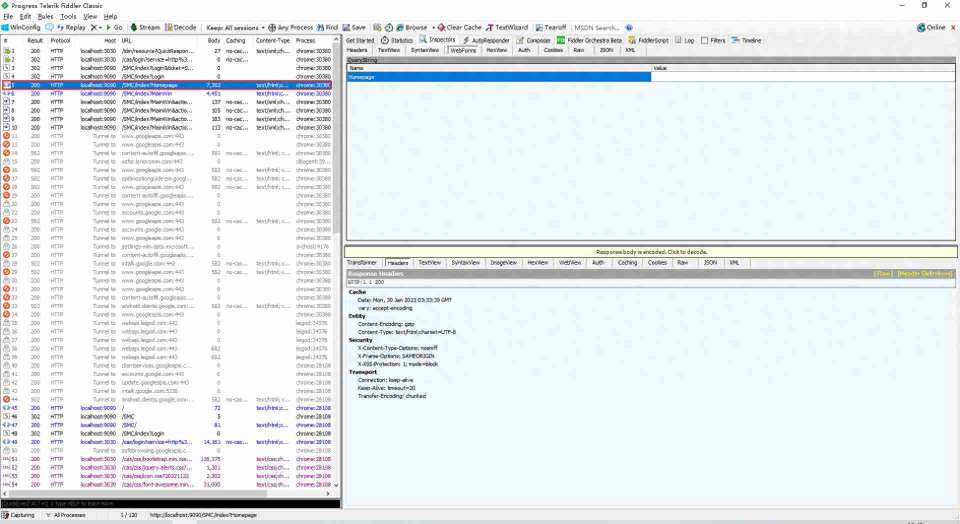Open the Timeline tab

(746, 40)
